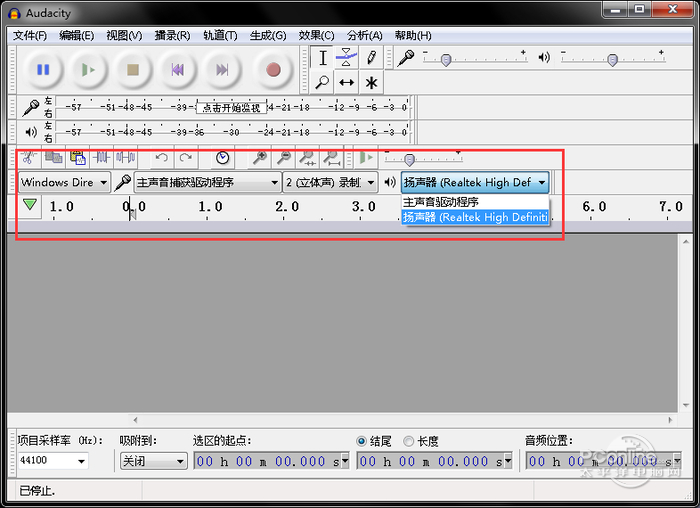This screenshot has width=700, height=508.
Task: Click the playback meter speaker icon
Action: 30,132
